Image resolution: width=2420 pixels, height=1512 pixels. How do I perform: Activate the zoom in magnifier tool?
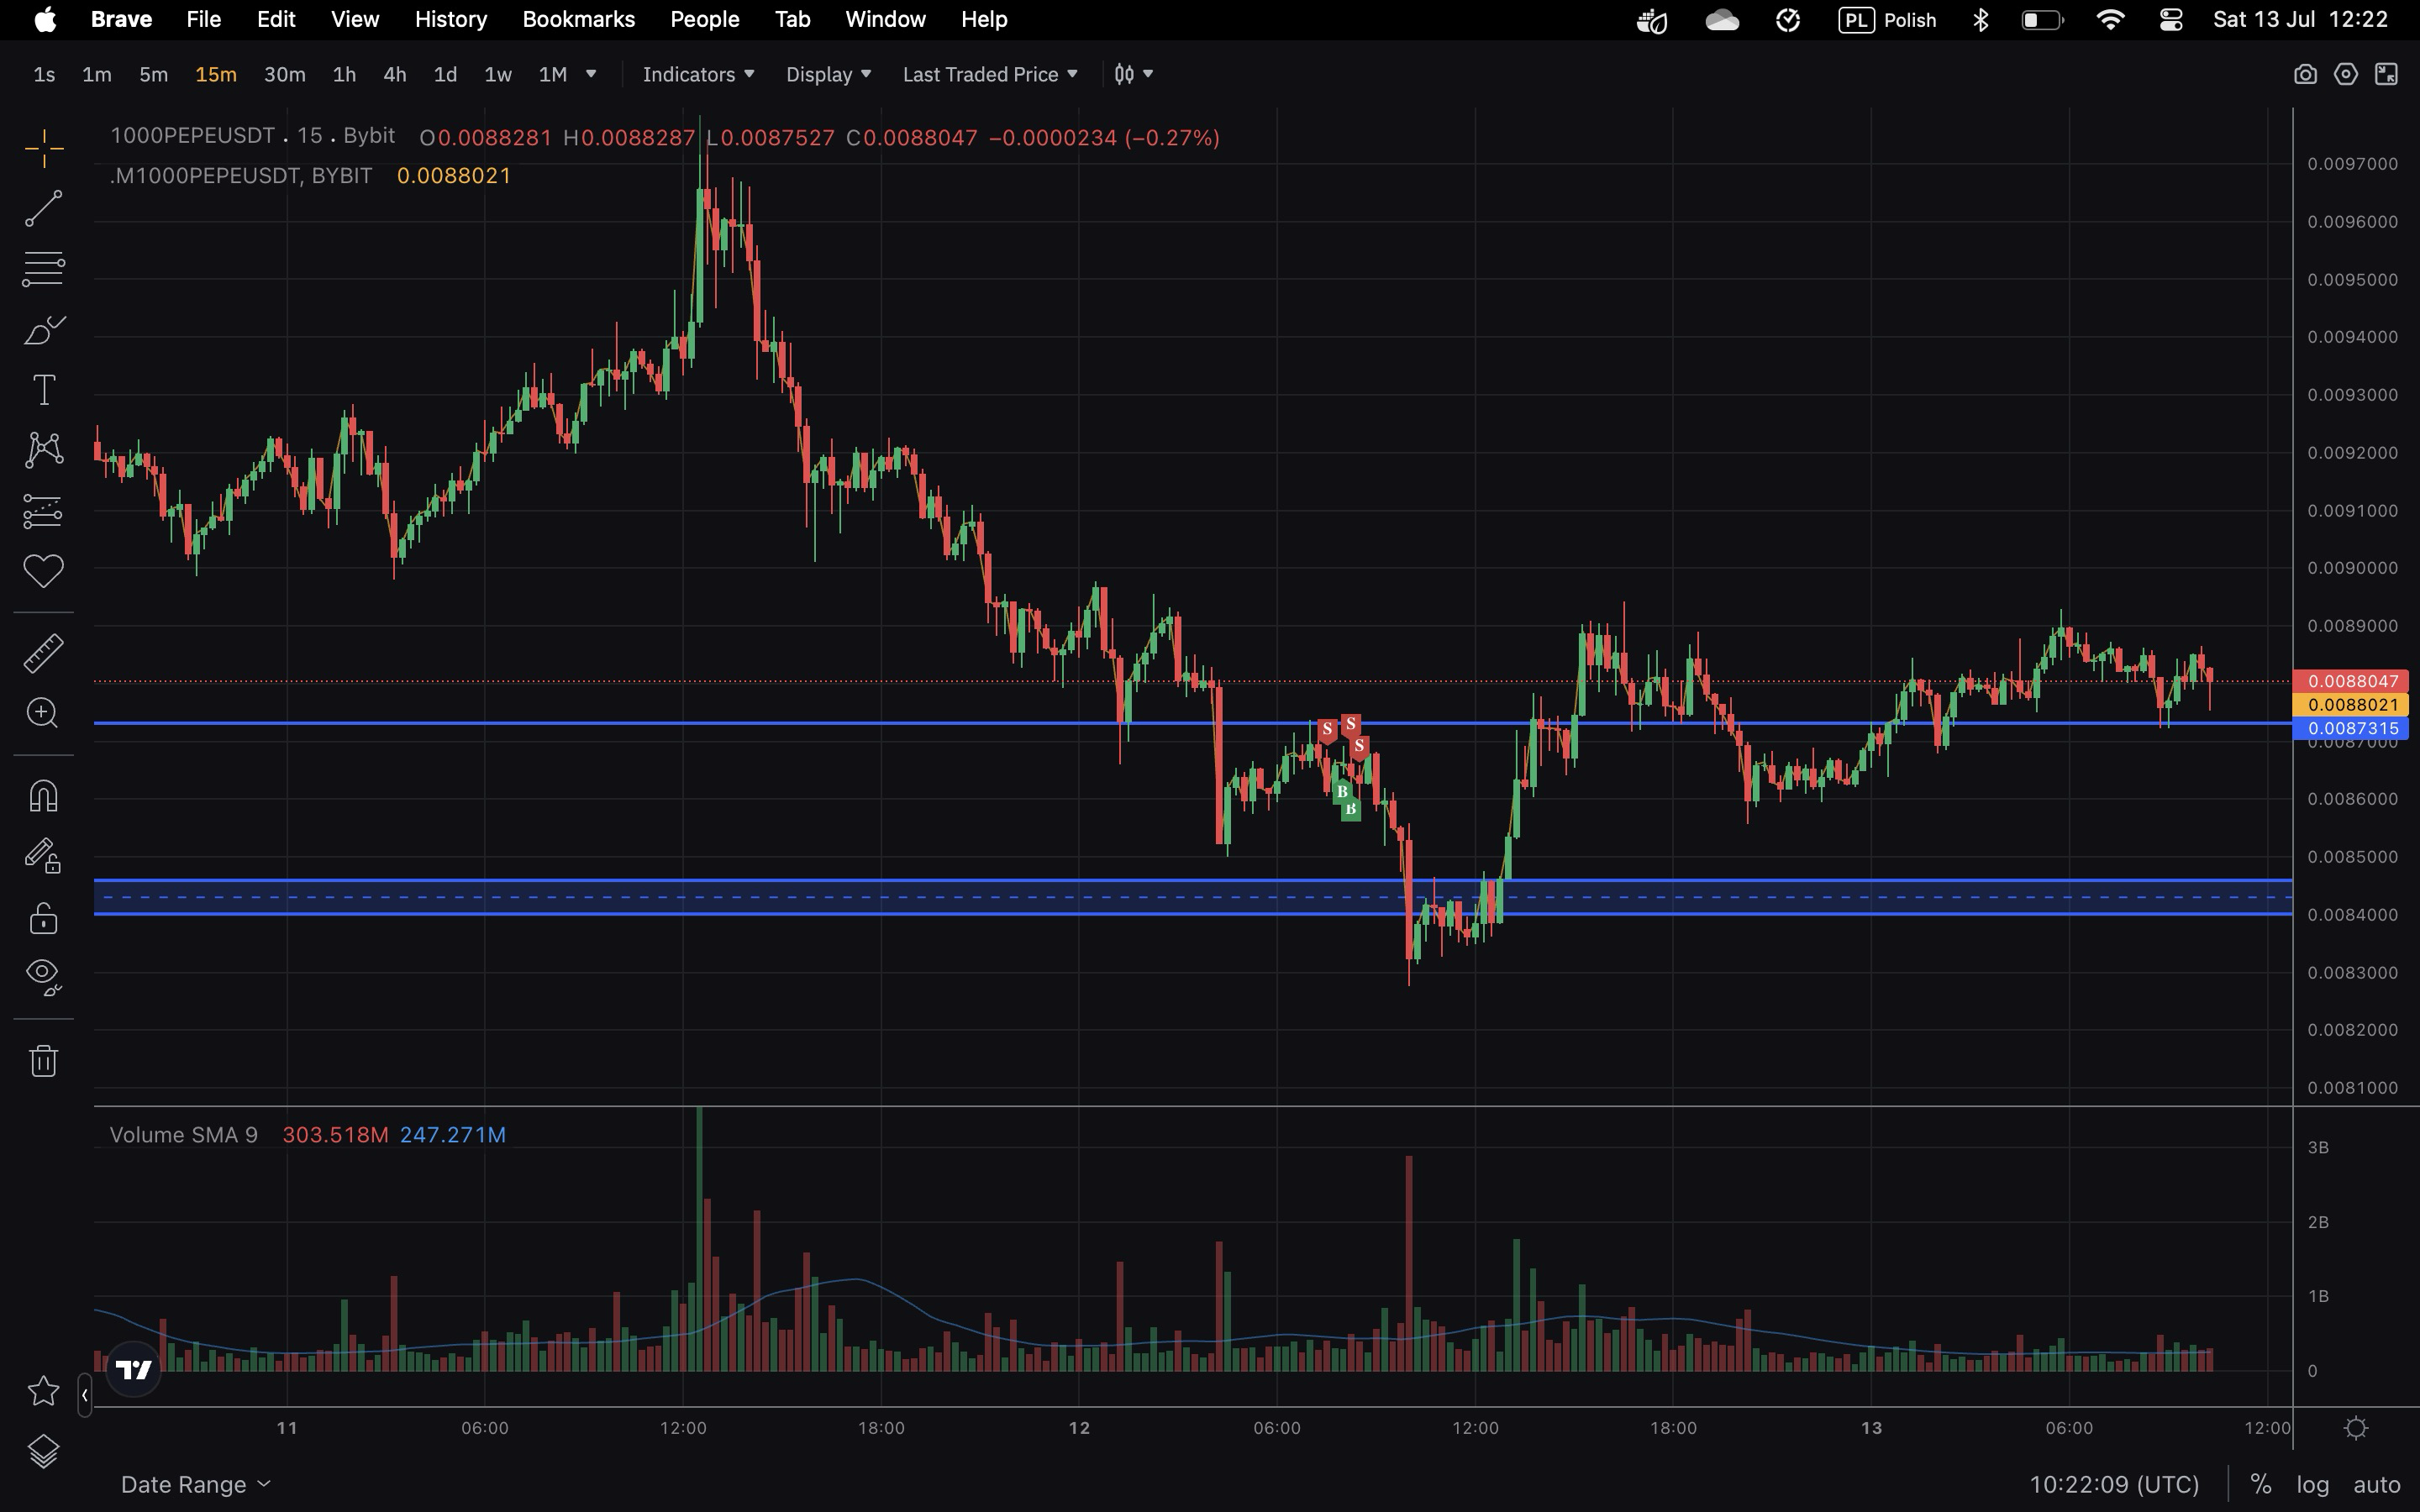44,713
